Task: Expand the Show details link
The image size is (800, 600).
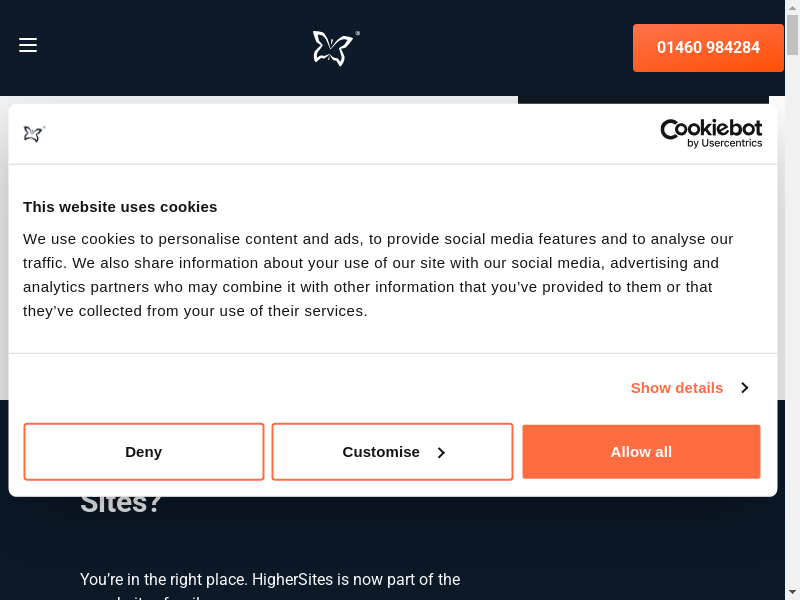Action: click(x=677, y=388)
